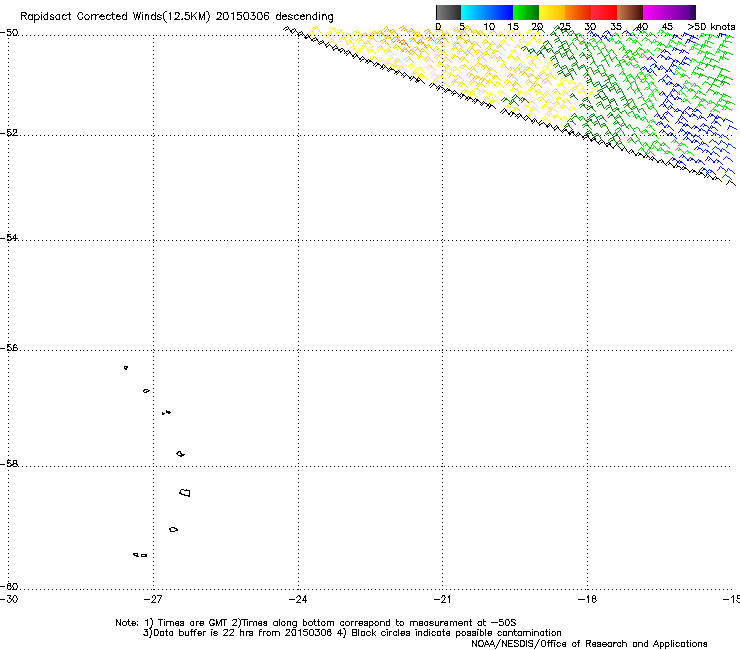The height and width of the screenshot is (650, 740).
Task: Click the '10' legend scale label
Action: pos(489,27)
